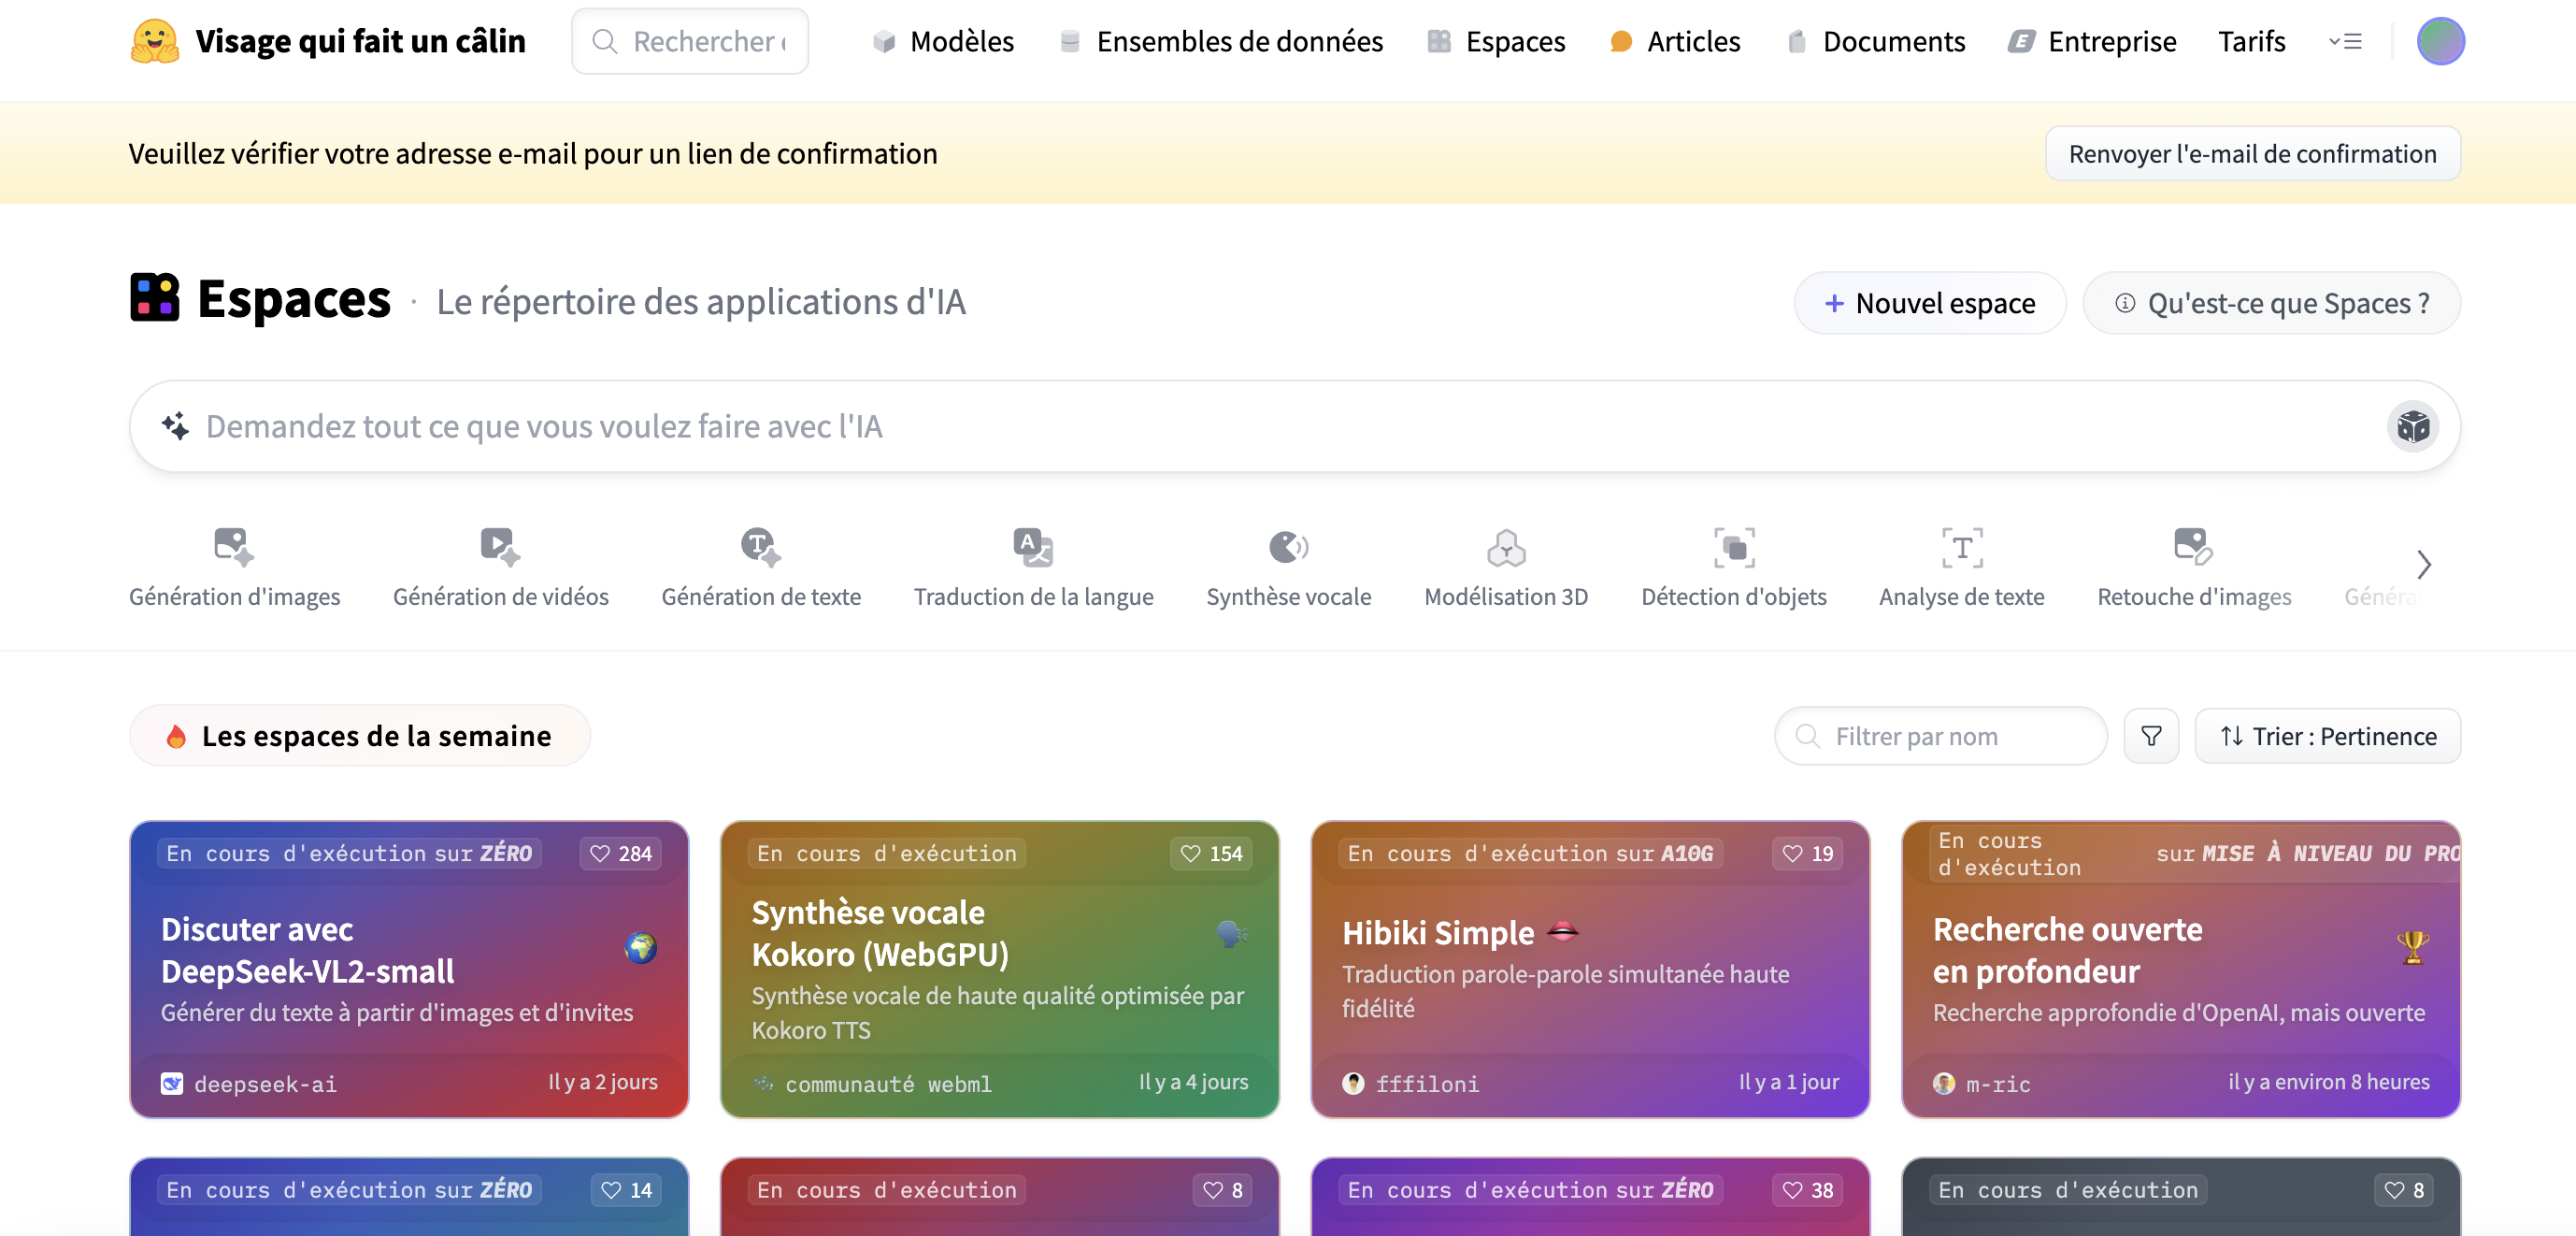The height and width of the screenshot is (1236, 2576).
Task: Click 'Il y a 4 jours' timestamp
Action: 1193,1082
